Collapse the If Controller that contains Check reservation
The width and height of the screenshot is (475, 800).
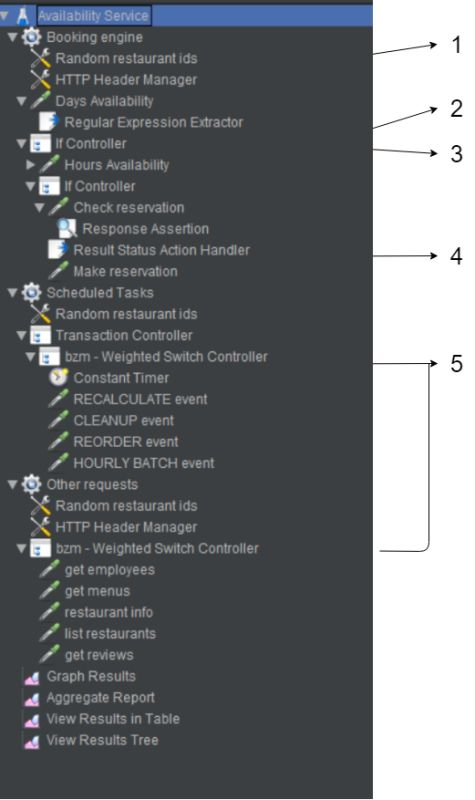(x=31, y=186)
